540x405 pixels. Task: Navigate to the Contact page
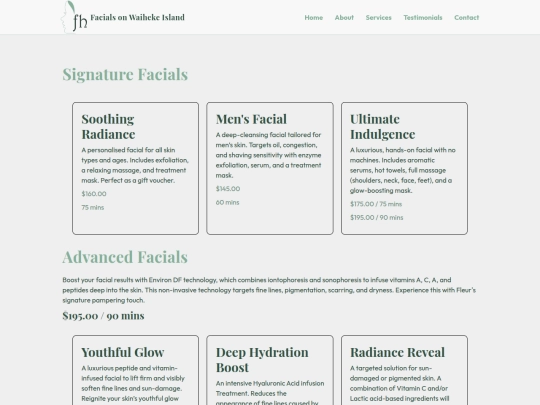point(466,18)
